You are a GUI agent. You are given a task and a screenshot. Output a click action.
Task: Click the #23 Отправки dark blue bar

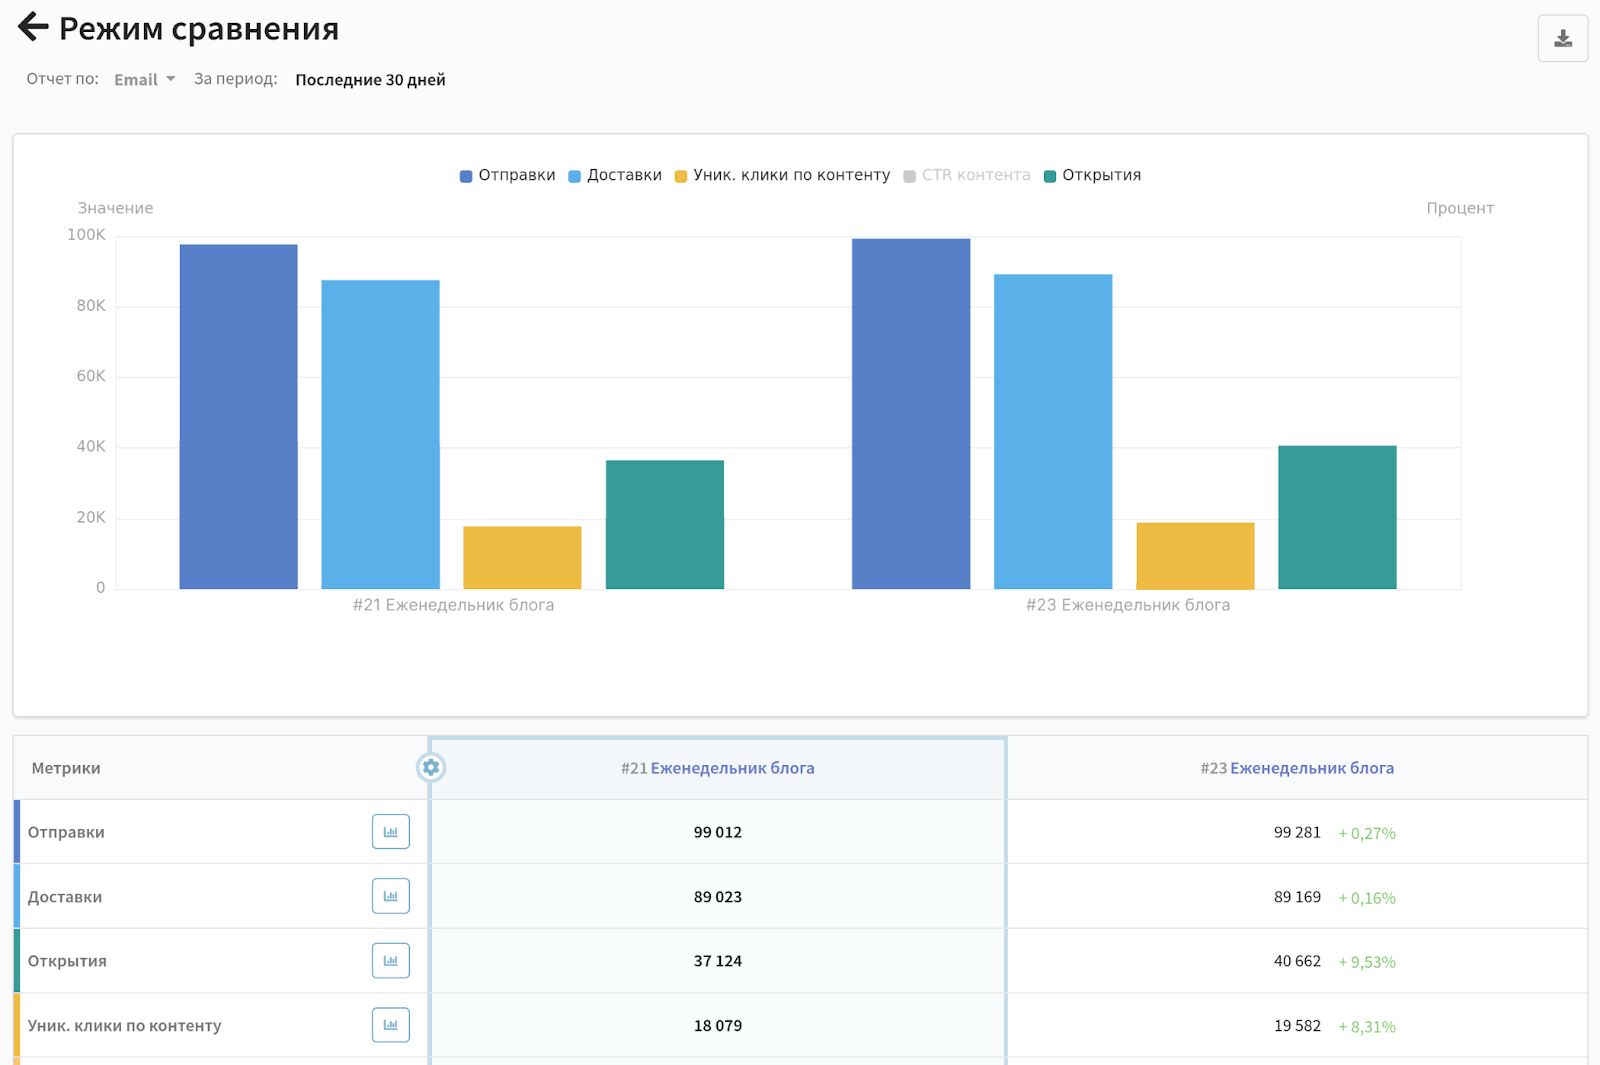tap(911, 413)
